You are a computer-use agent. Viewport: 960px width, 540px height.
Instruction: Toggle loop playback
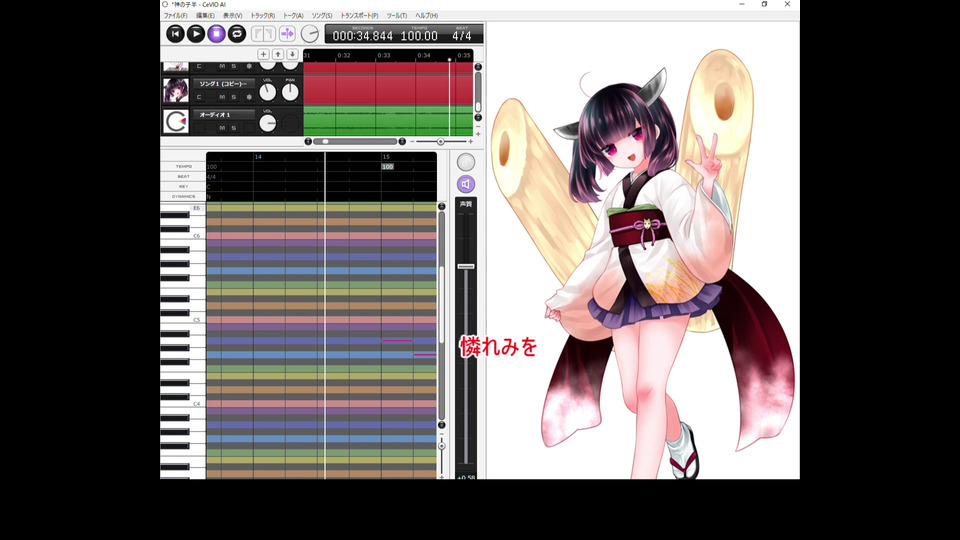tap(237, 34)
